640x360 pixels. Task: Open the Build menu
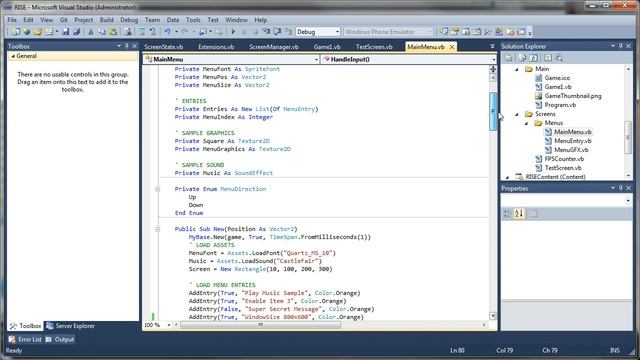pos(107,20)
